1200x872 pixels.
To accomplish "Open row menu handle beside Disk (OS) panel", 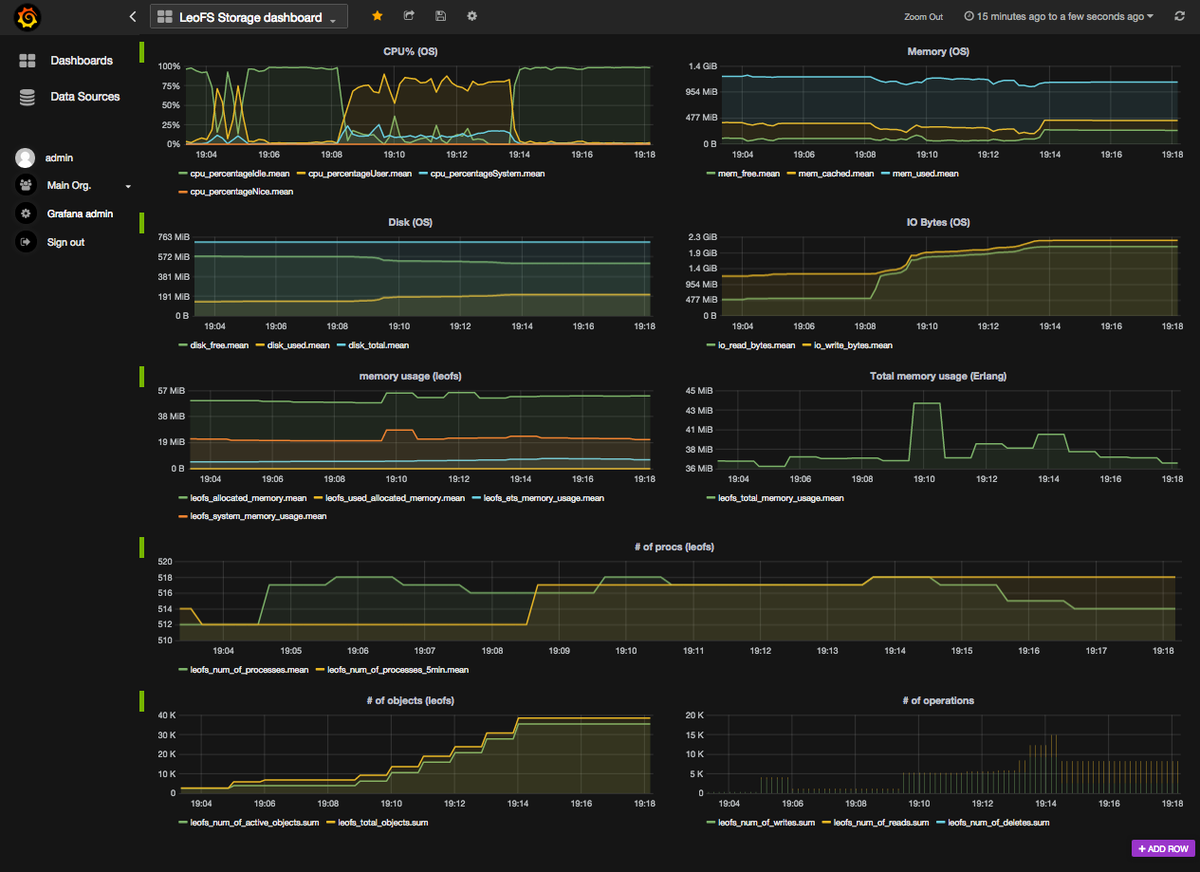I will [x=142, y=224].
